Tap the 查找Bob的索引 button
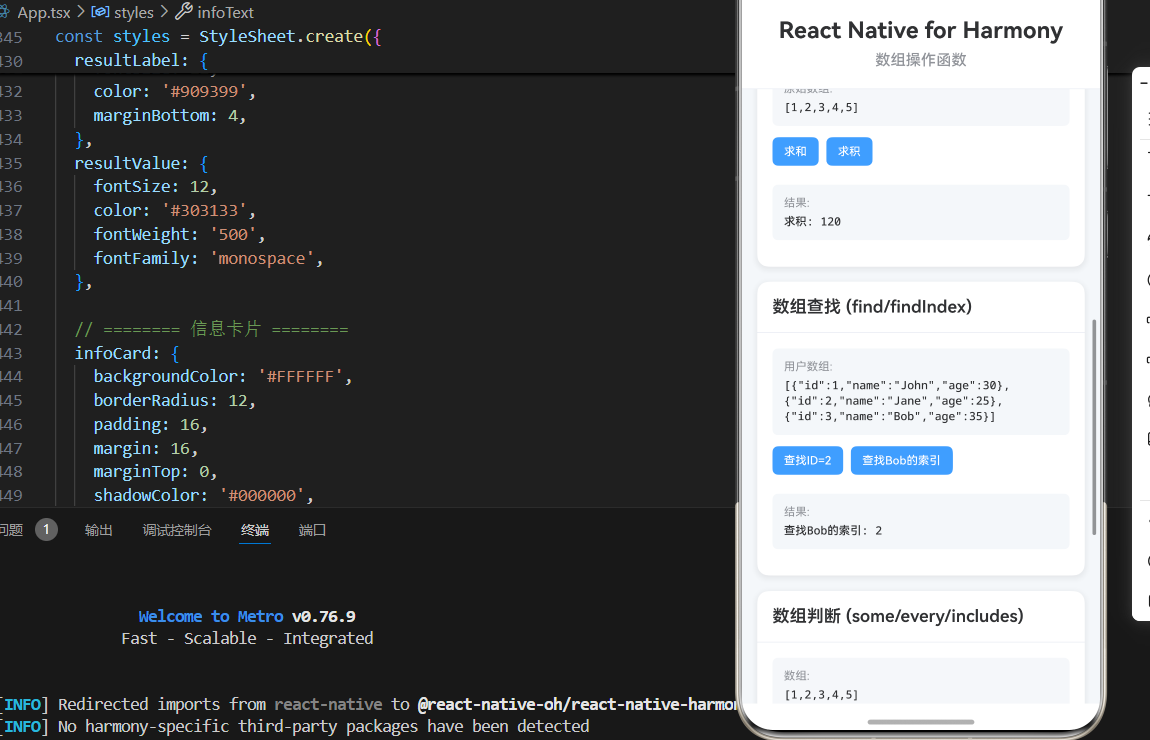The height and width of the screenshot is (740, 1150). coord(901,461)
